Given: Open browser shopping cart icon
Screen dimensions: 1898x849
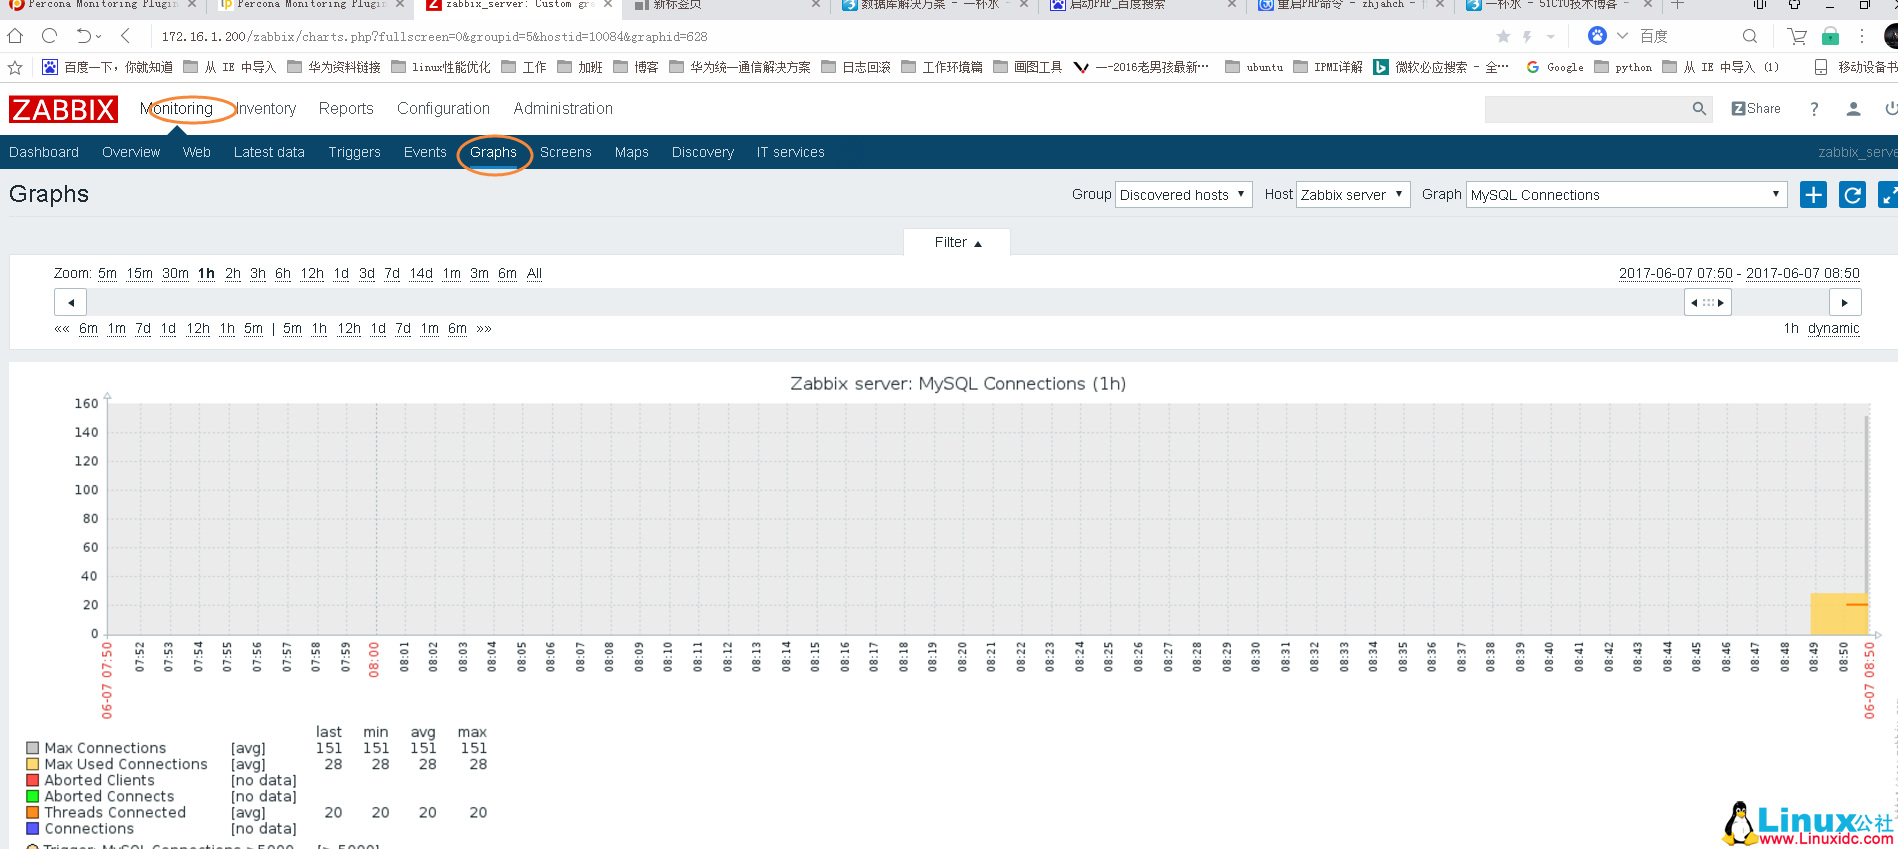Looking at the screenshot, I should [1797, 36].
